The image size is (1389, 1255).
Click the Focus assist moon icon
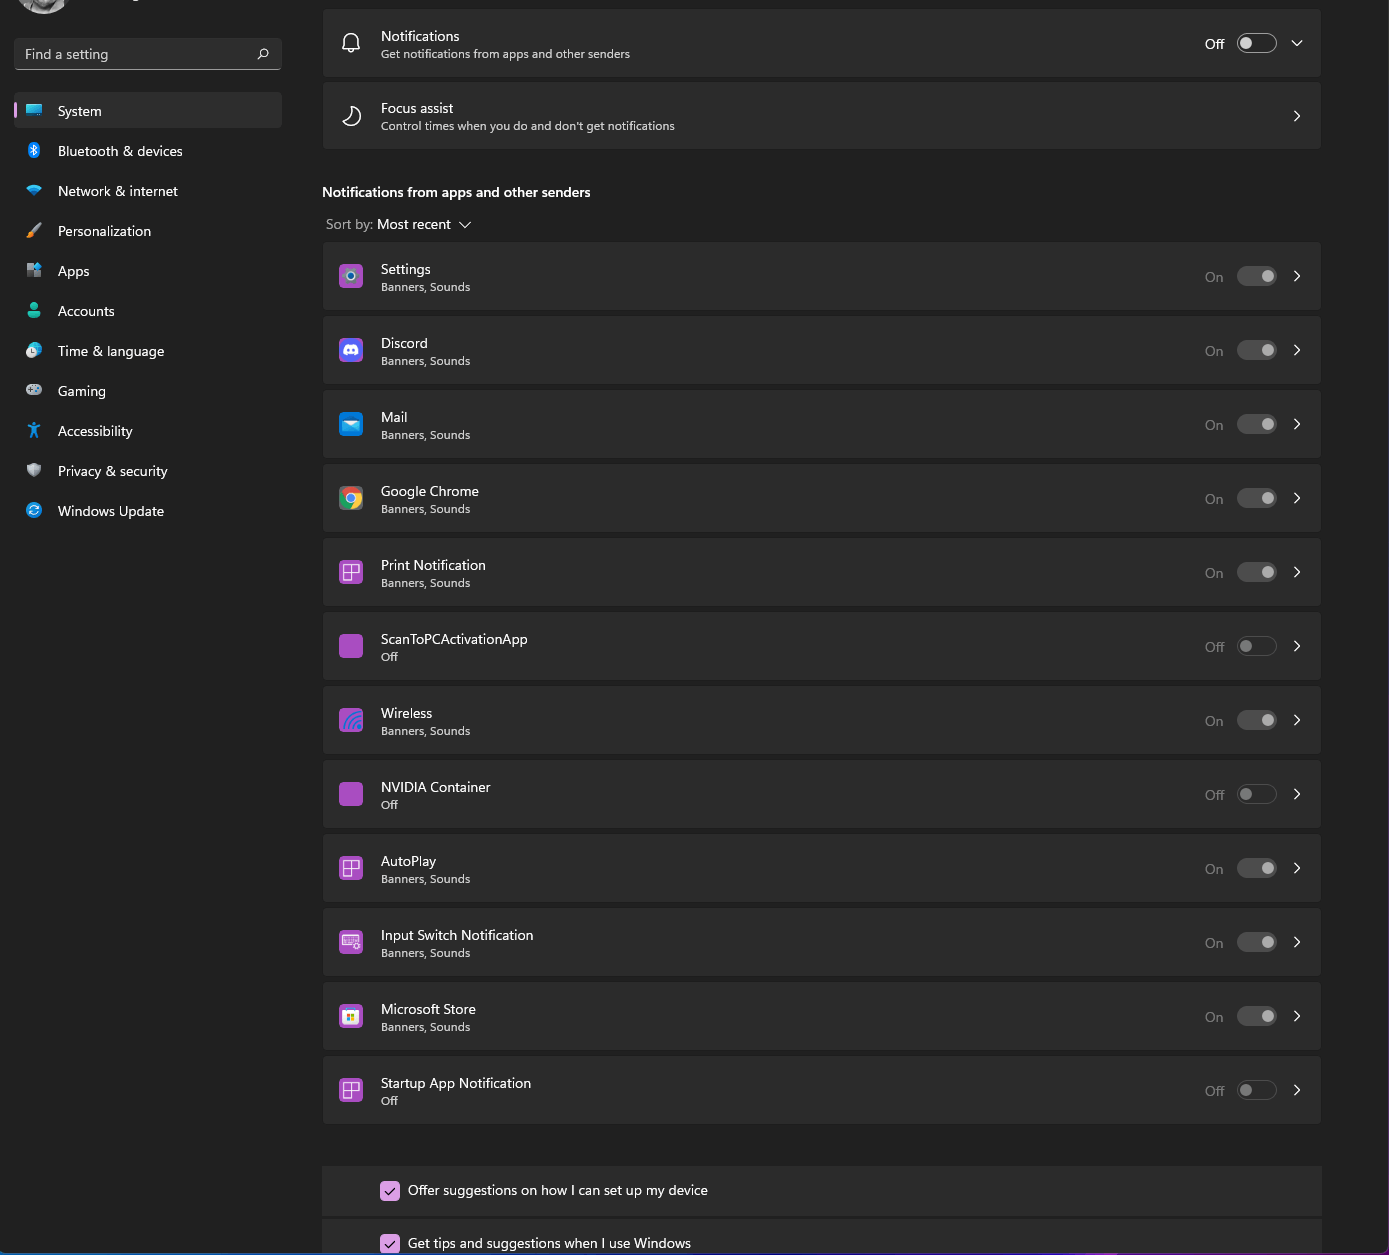tap(351, 116)
